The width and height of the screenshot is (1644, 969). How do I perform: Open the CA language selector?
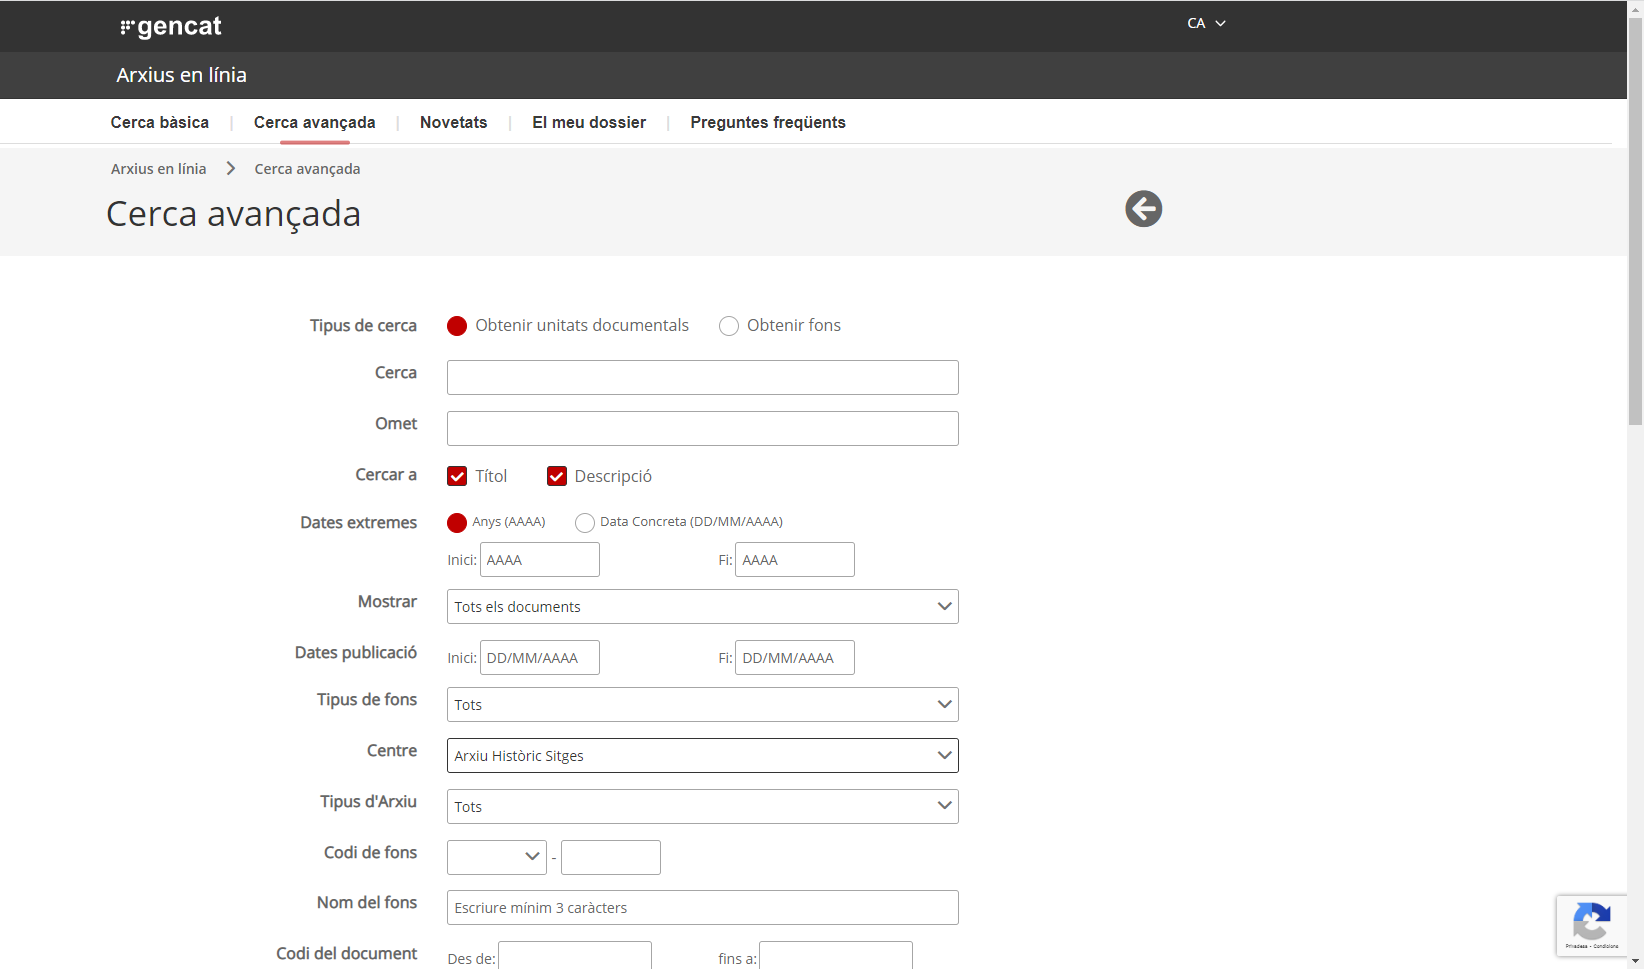tap(1206, 23)
